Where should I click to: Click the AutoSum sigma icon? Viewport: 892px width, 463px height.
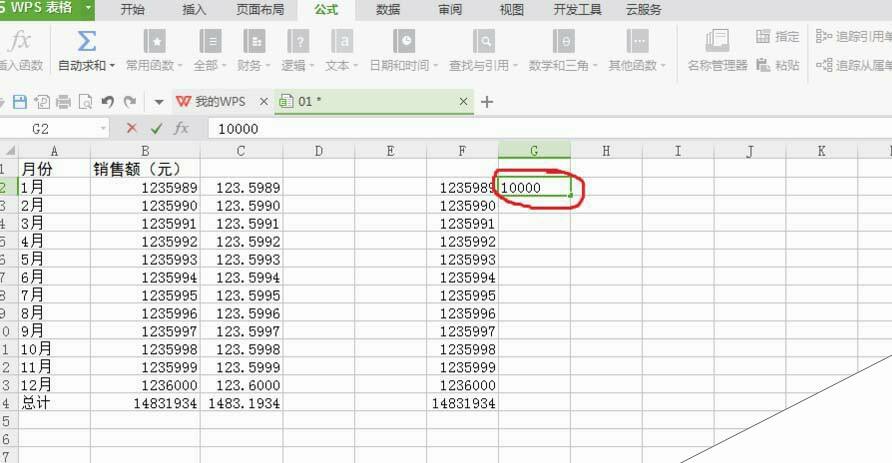point(86,41)
